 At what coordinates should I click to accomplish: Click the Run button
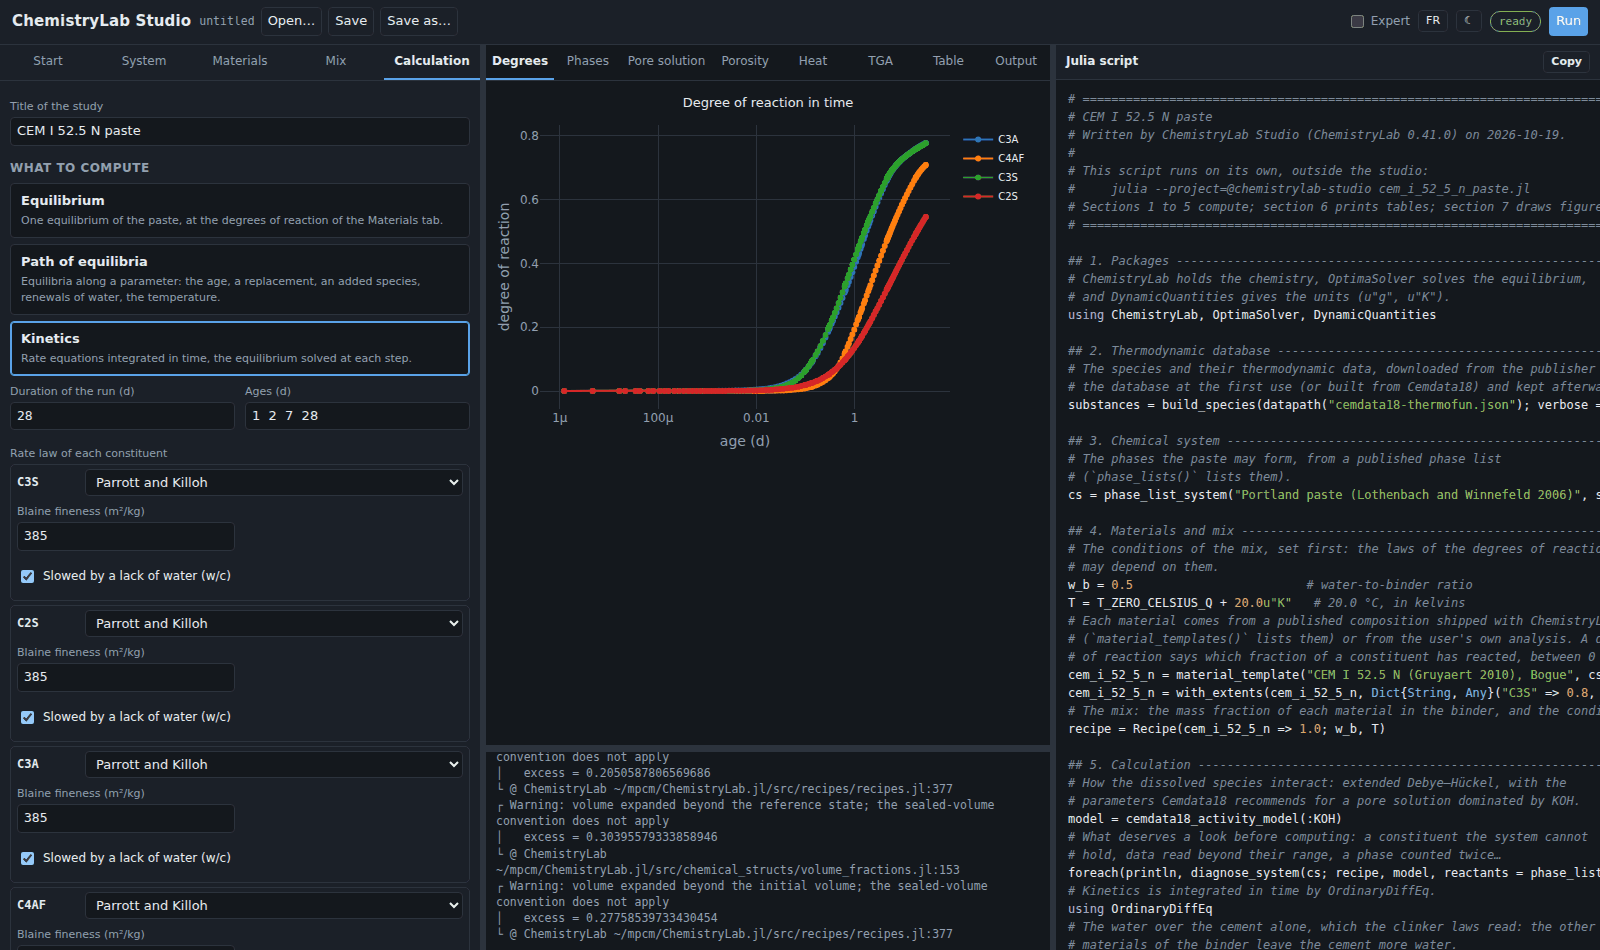click(1568, 21)
